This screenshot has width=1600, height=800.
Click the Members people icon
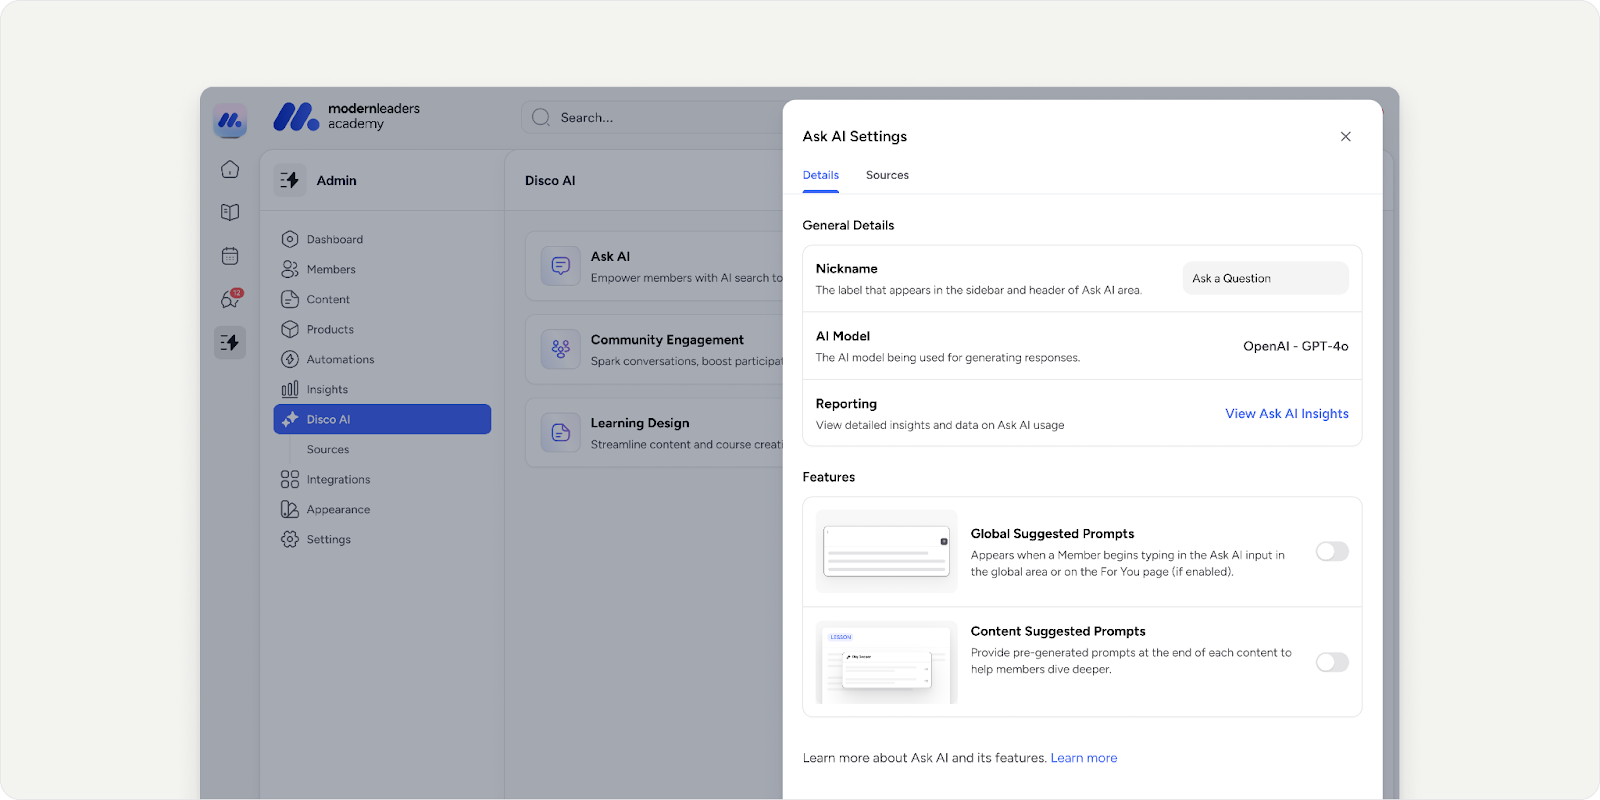click(290, 269)
